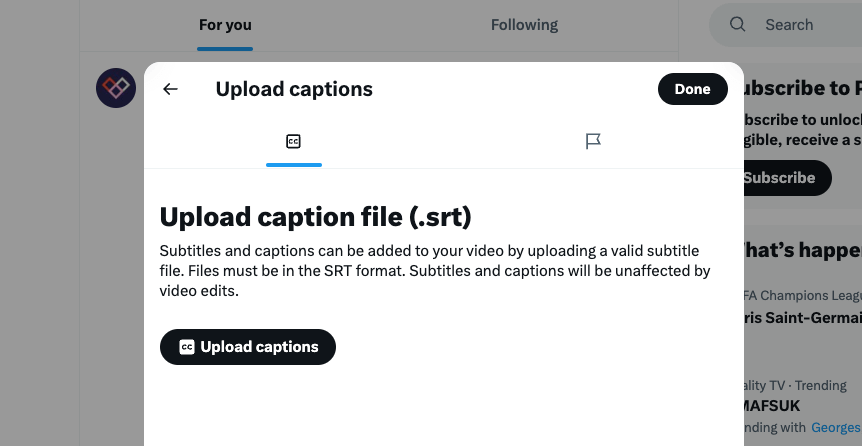Image resolution: width=862 pixels, height=446 pixels.
Task: Switch to the For you tab
Action: click(x=225, y=25)
